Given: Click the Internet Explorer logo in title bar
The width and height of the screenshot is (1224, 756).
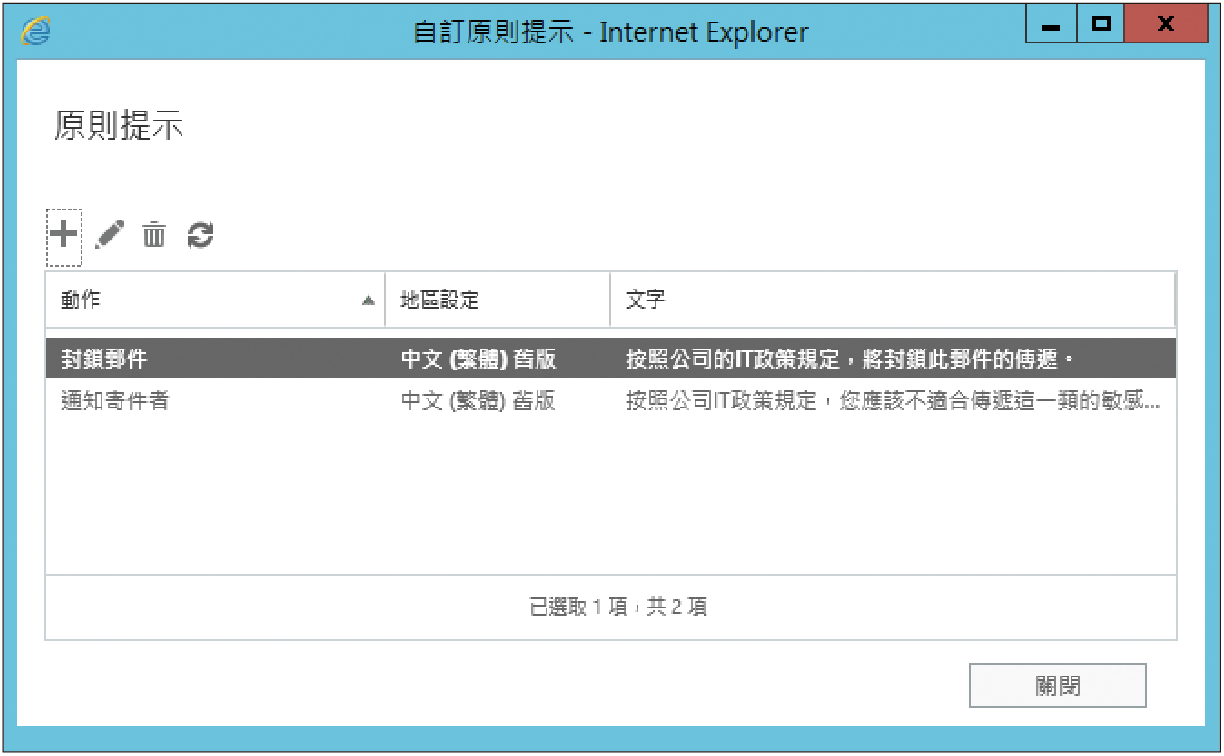Looking at the screenshot, I should click(36, 31).
